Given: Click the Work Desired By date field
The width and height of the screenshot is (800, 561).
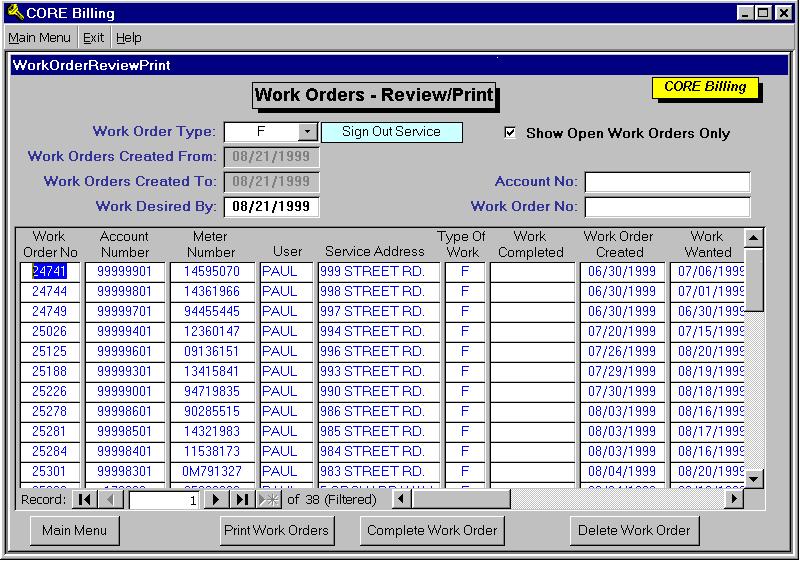Looking at the screenshot, I should (271, 207).
